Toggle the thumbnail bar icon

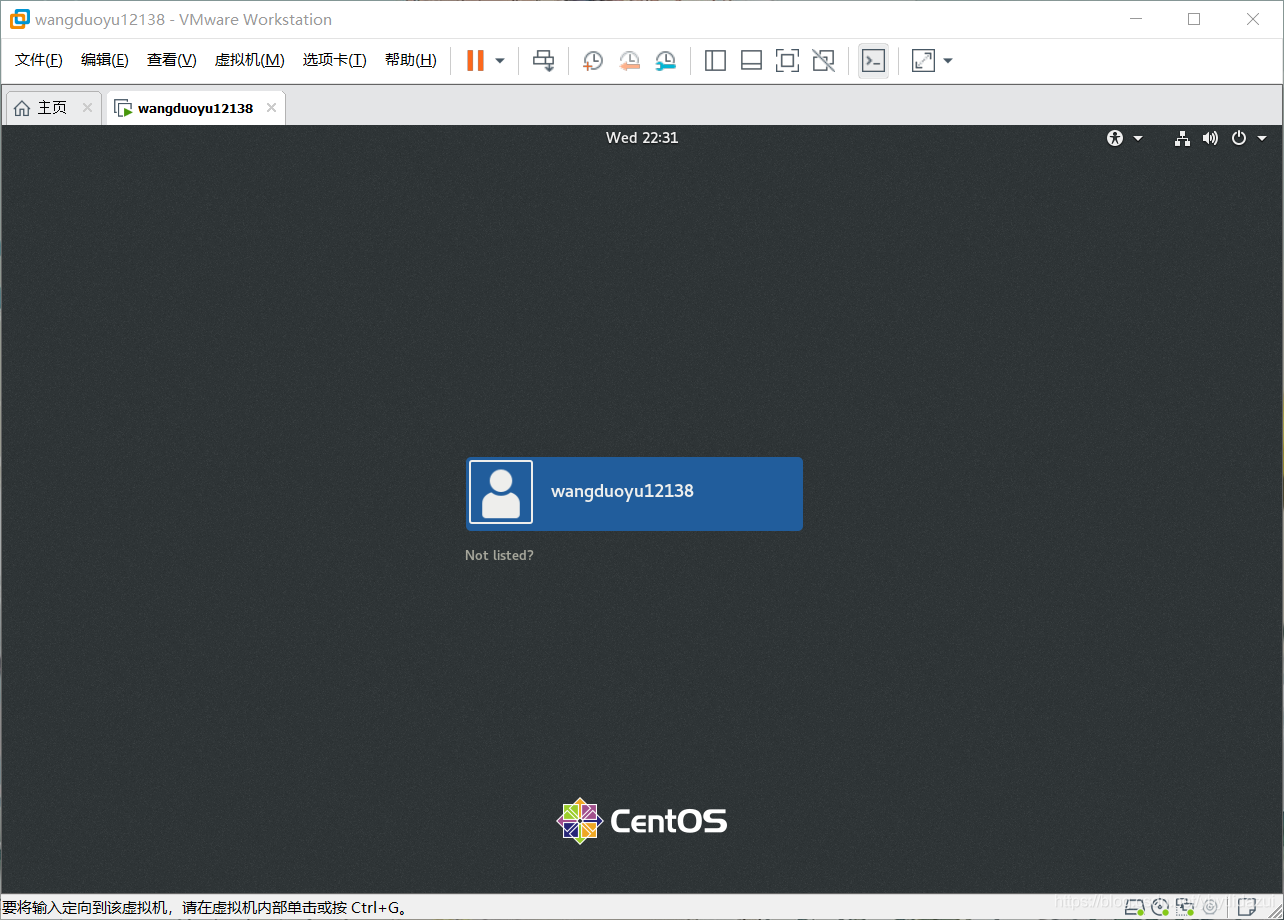coord(751,61)
